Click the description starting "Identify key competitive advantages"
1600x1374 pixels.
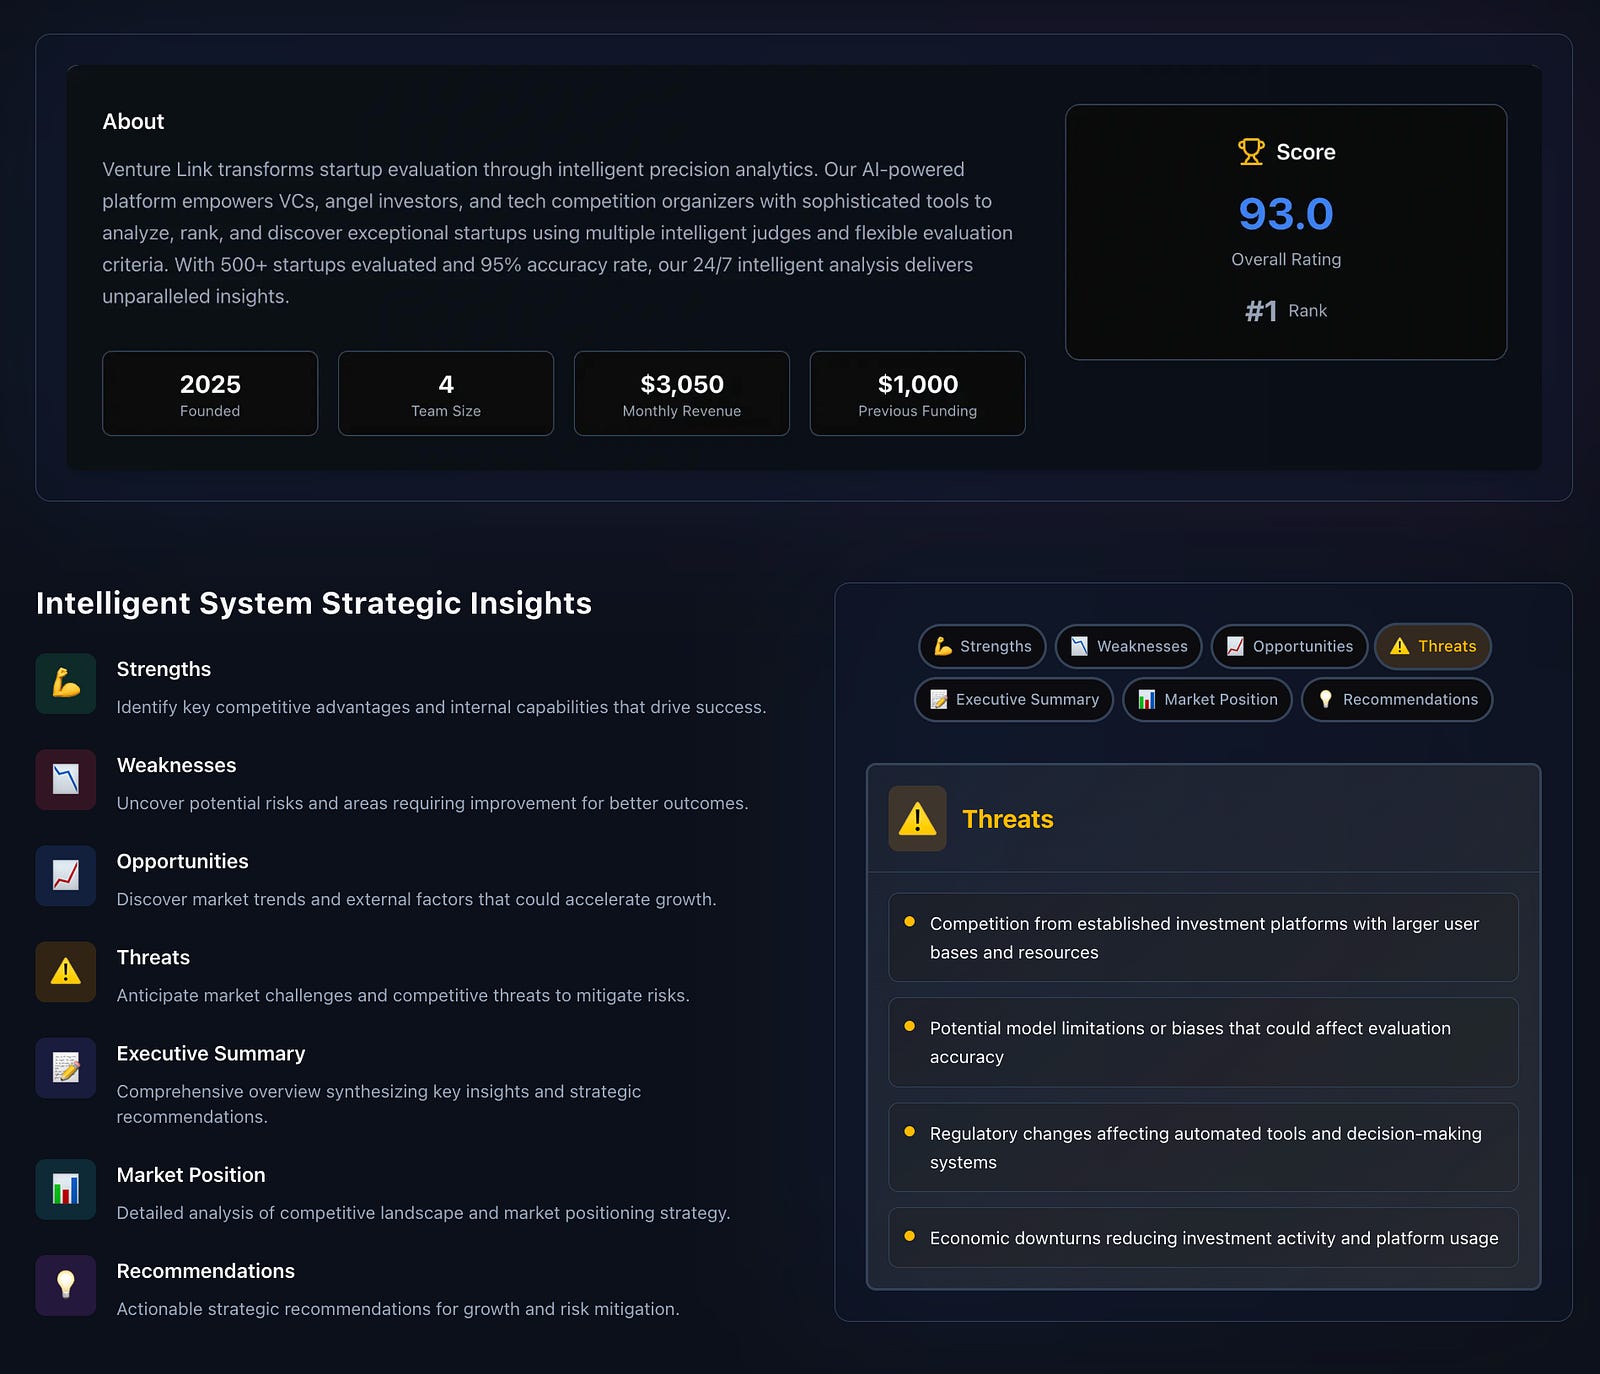click(441, 707)
